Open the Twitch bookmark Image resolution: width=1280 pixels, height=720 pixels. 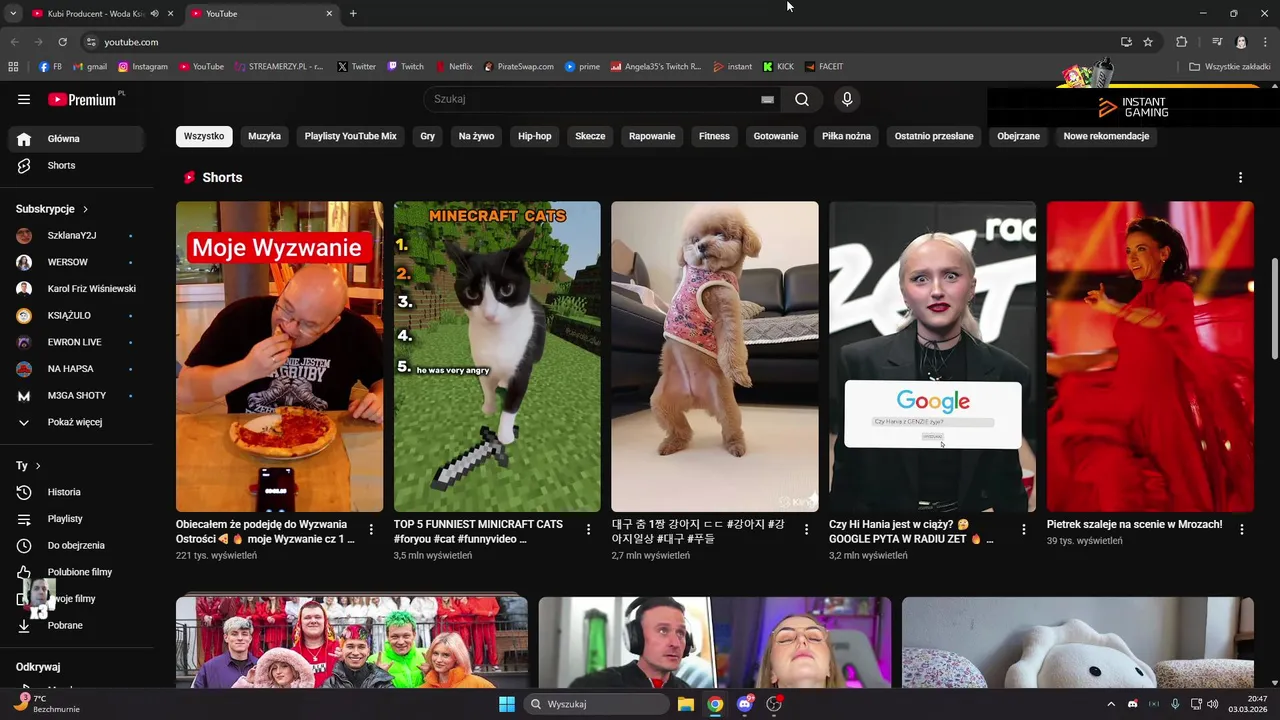[405, 67]
